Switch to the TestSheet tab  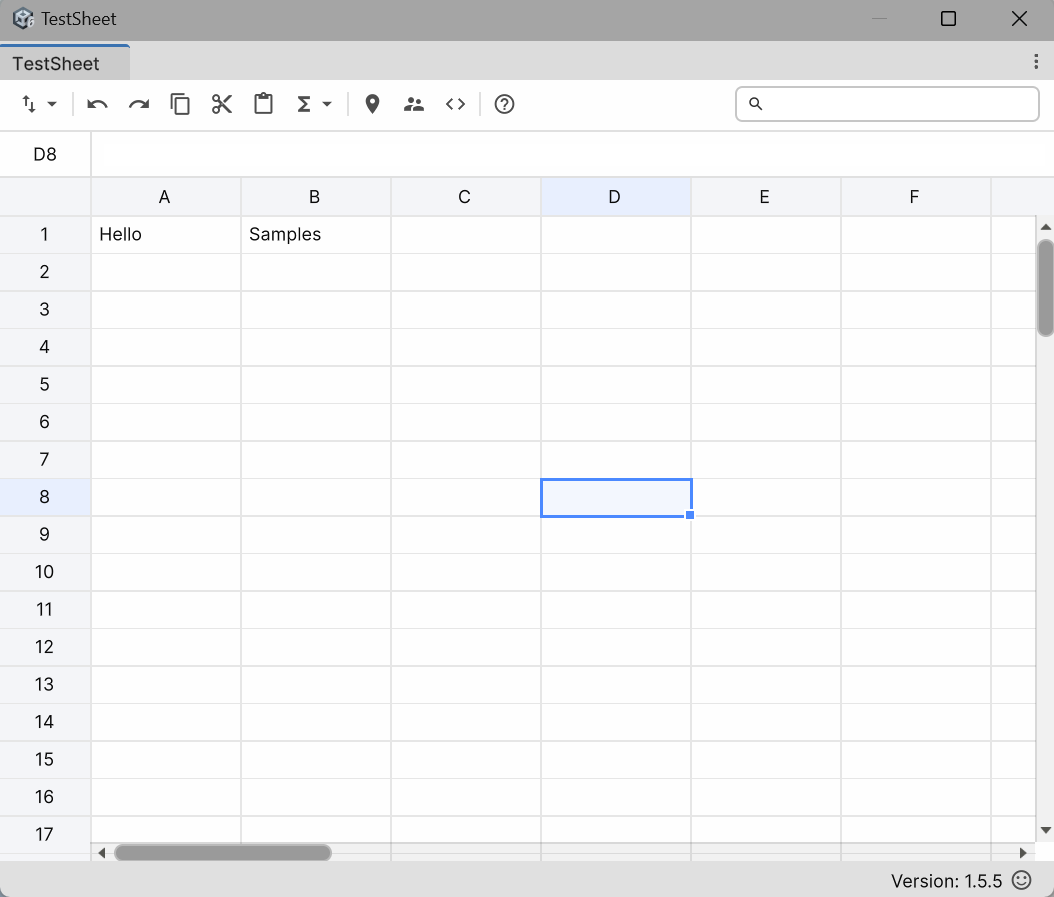(65, 63)
